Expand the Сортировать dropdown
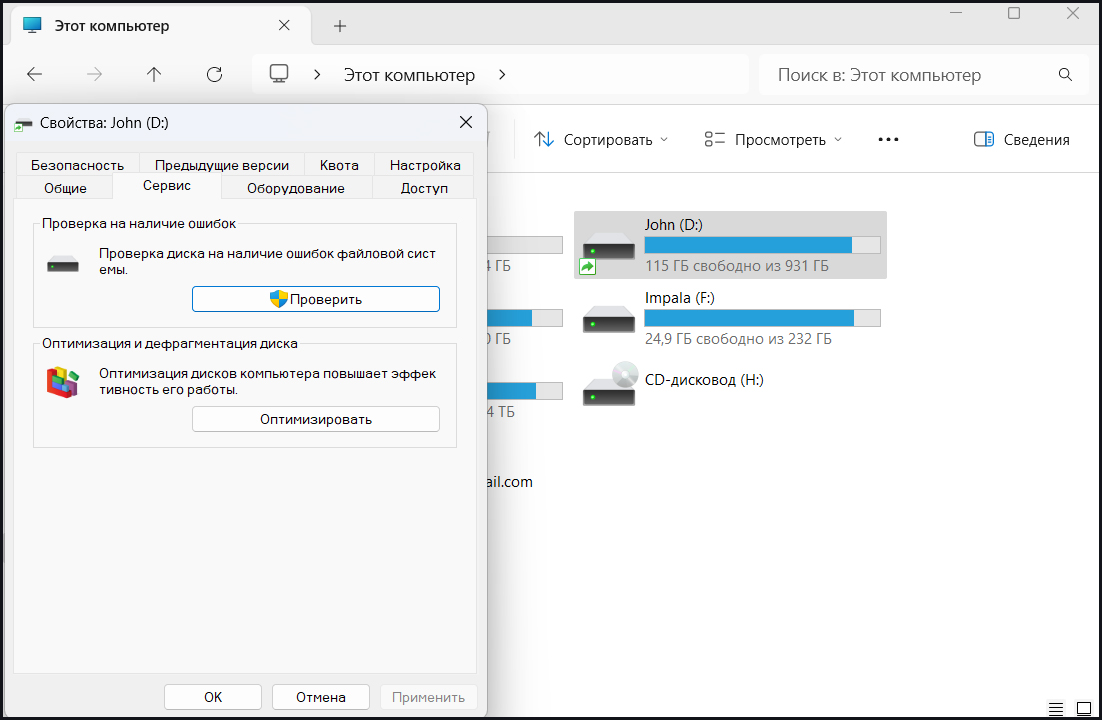The width and height of the screenshot is (1102, 720). (x=600, y=140)
